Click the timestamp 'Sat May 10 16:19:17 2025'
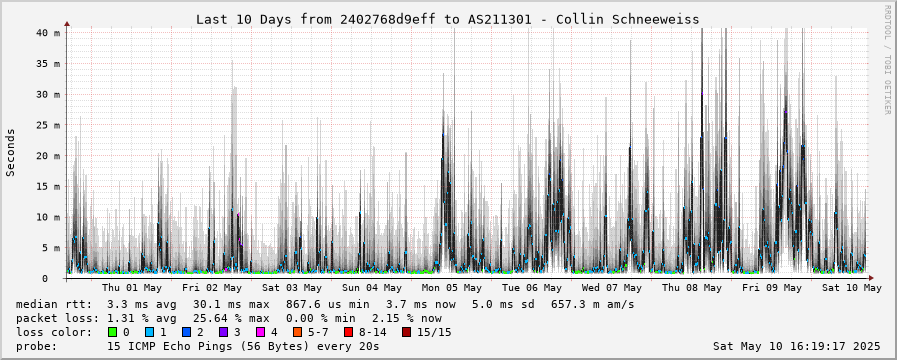 pyautogui.click(x=797, y=346)
